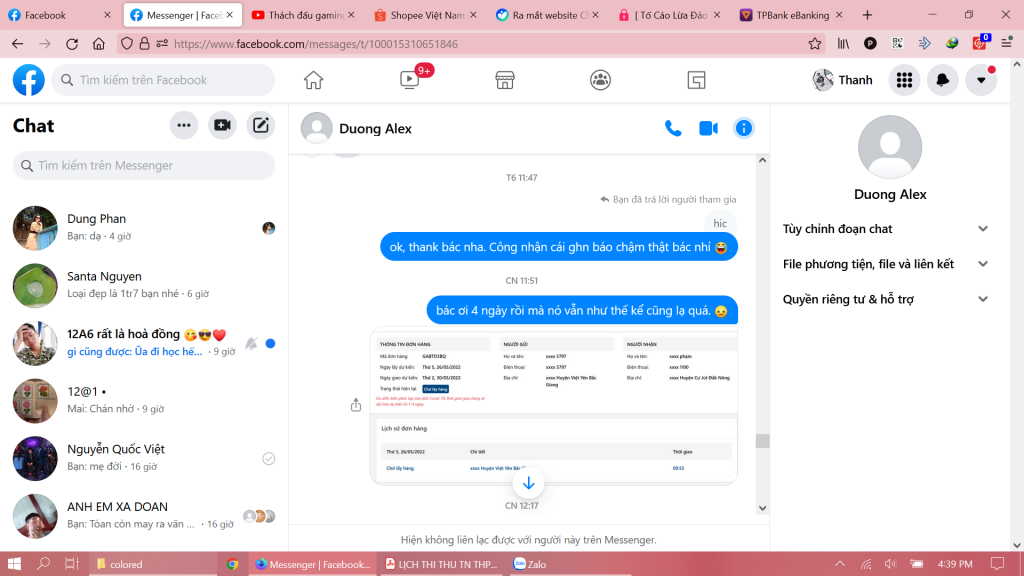Open the Facebook Groups icon
This screenshot has width=1024, height=576.
(x=600, y=80)
